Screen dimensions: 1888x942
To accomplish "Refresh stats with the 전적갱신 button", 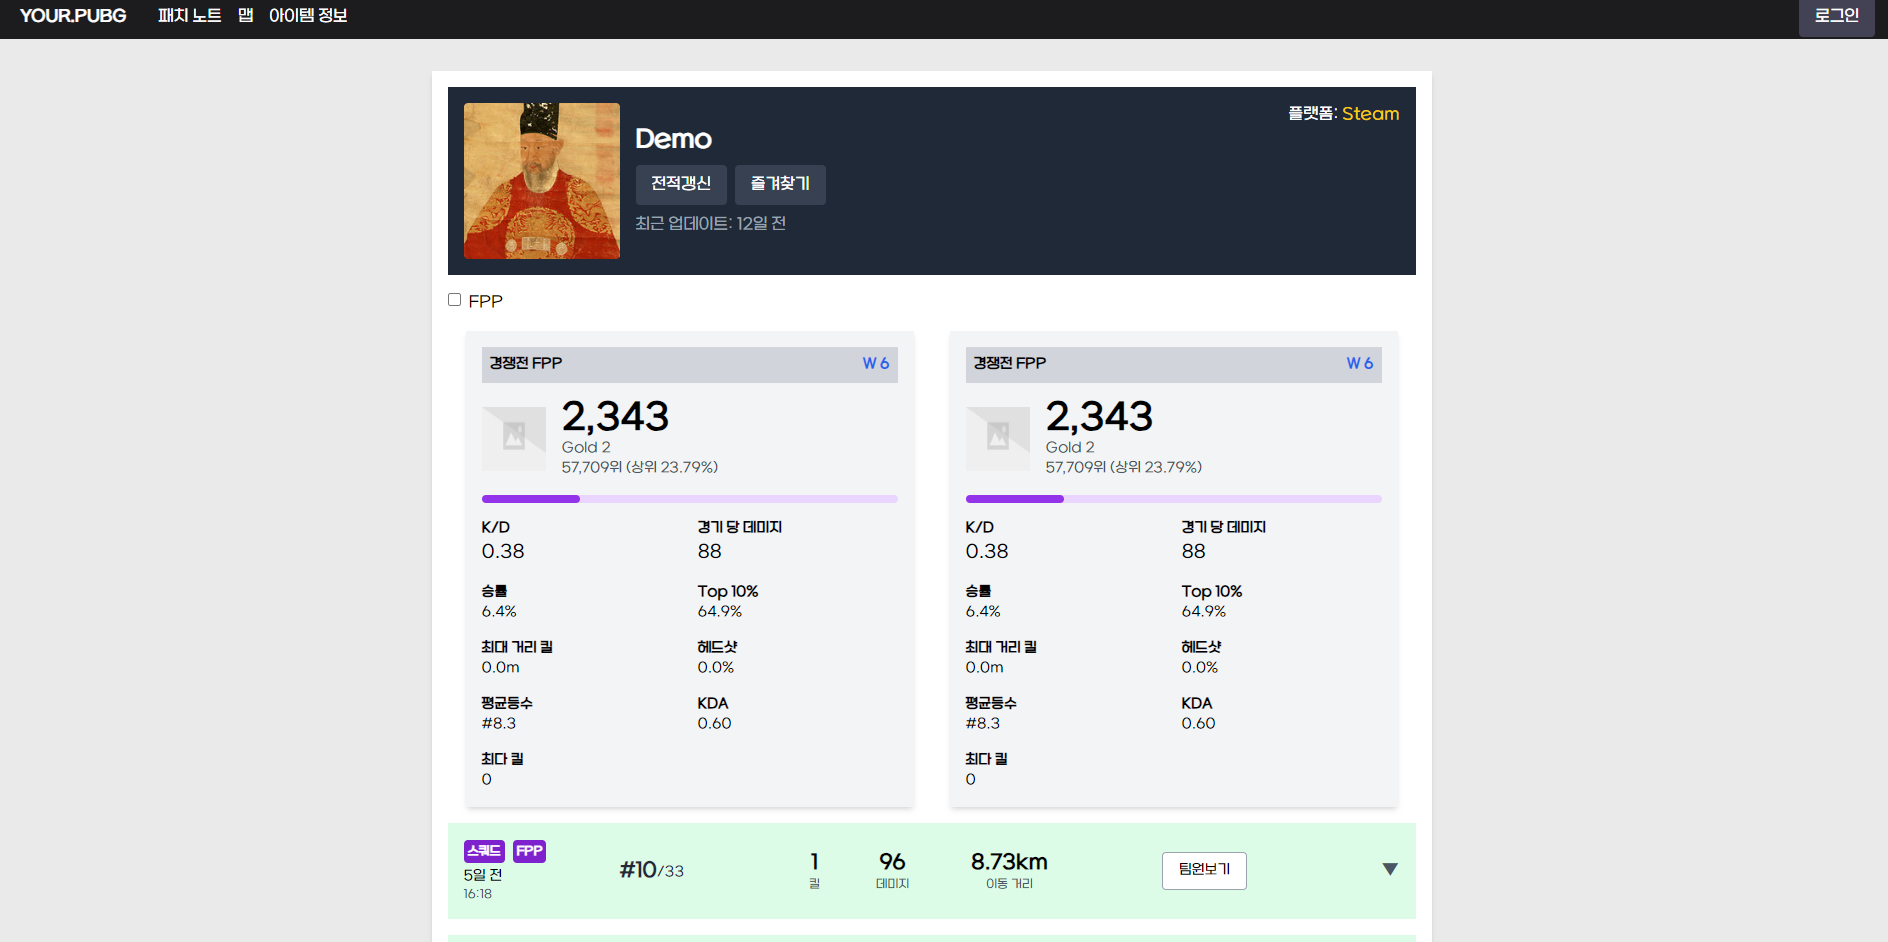I will [x=681, y=184].
